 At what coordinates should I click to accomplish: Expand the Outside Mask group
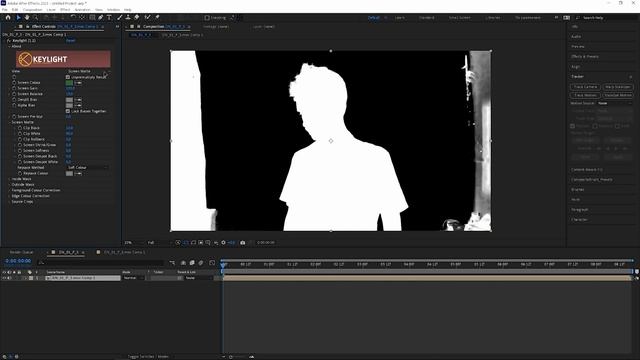tap(10, 184)
